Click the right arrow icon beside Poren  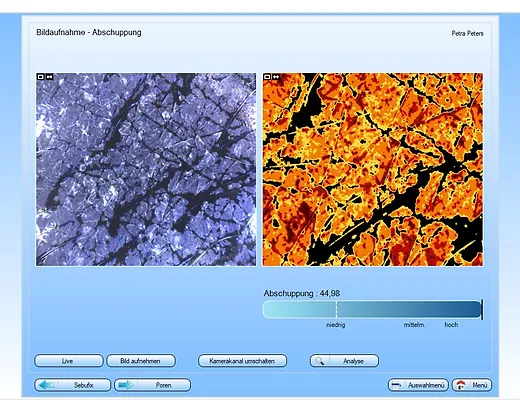point(126,385)
